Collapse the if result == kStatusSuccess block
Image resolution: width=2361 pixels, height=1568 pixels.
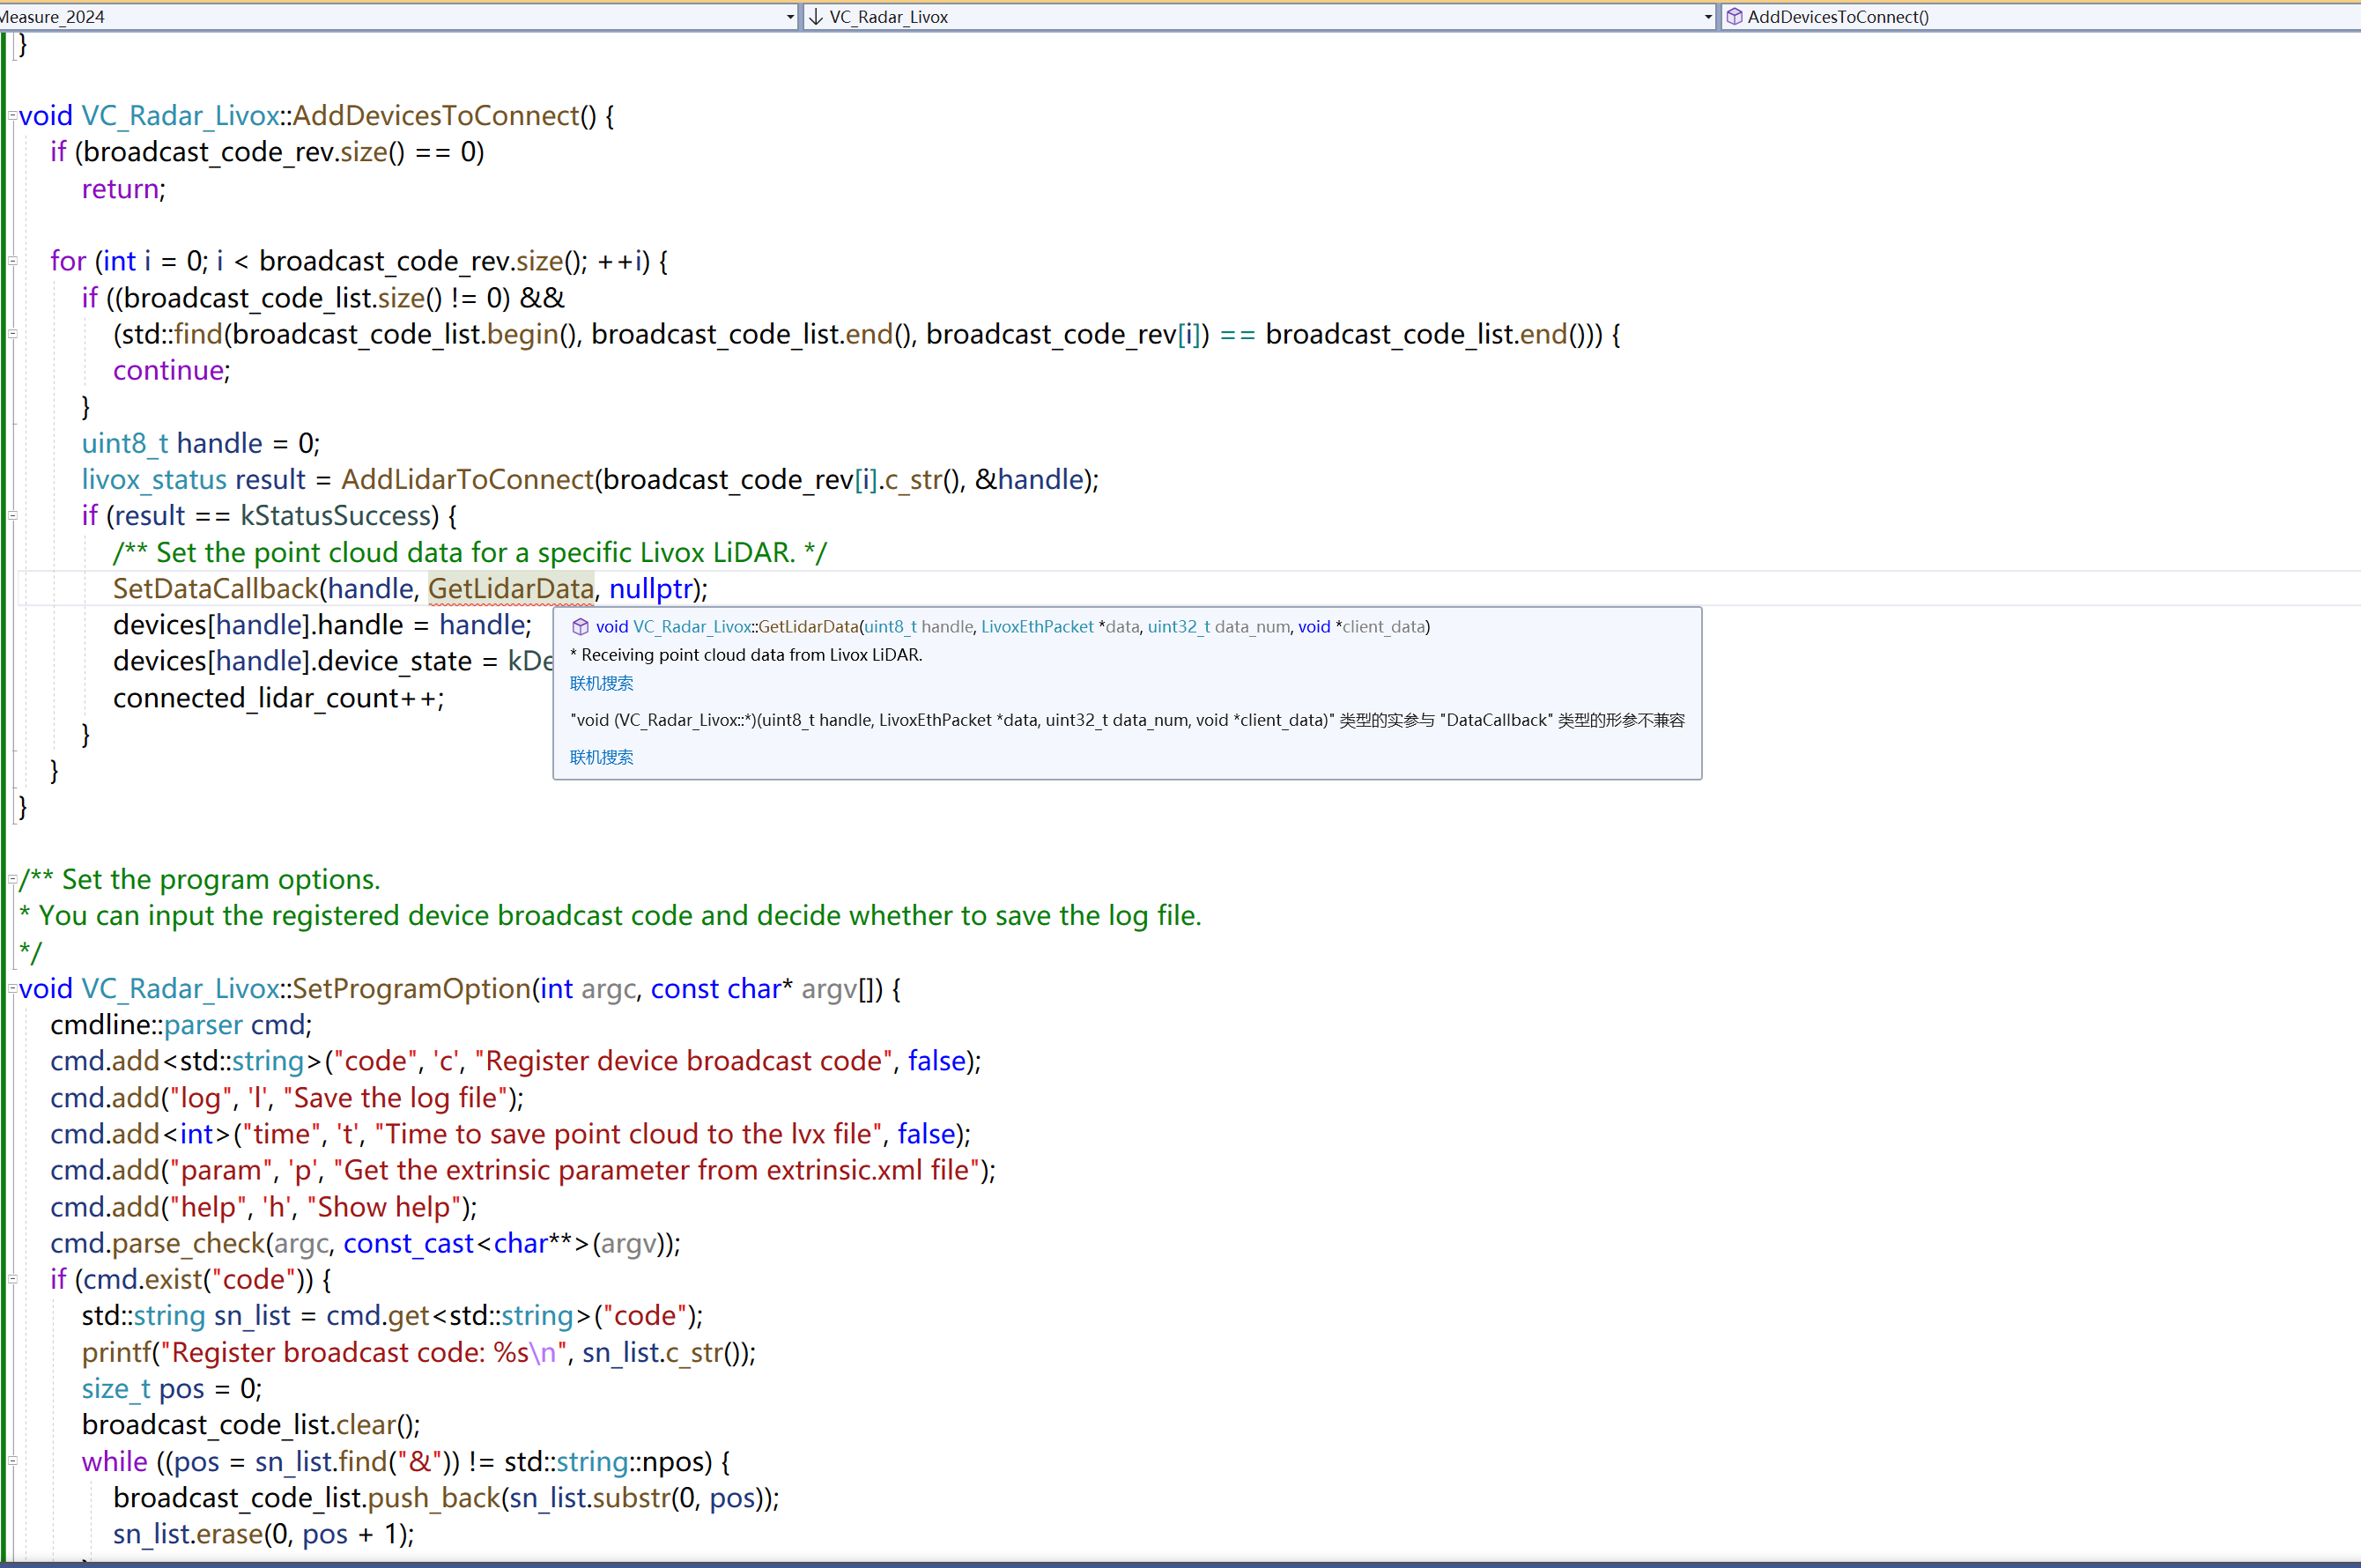pyautogui.click(x=13, y=516)
